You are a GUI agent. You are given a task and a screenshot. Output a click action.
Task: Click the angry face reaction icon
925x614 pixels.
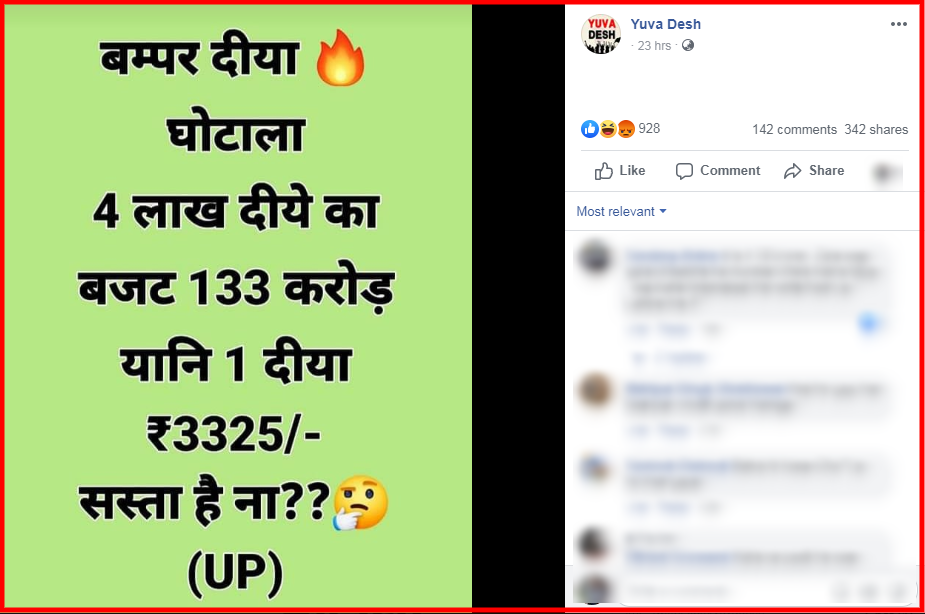626,129
